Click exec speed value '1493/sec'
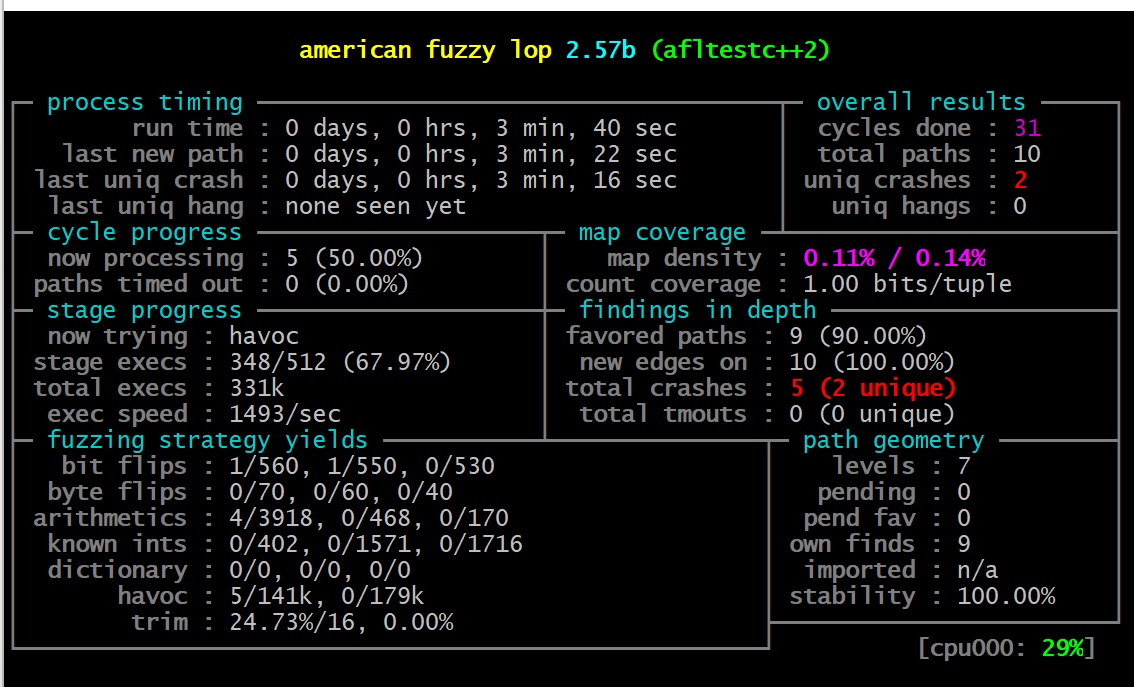 pyautogui.click(x=285, y=415)
